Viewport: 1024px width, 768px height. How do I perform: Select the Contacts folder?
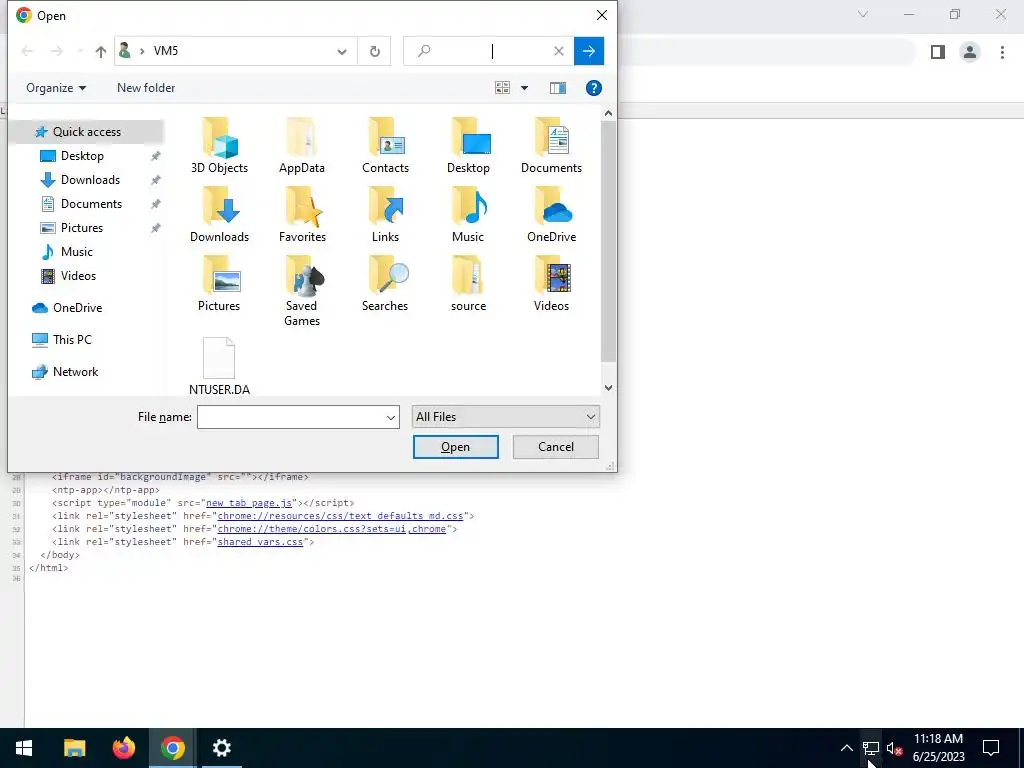[x=385, y=146]
